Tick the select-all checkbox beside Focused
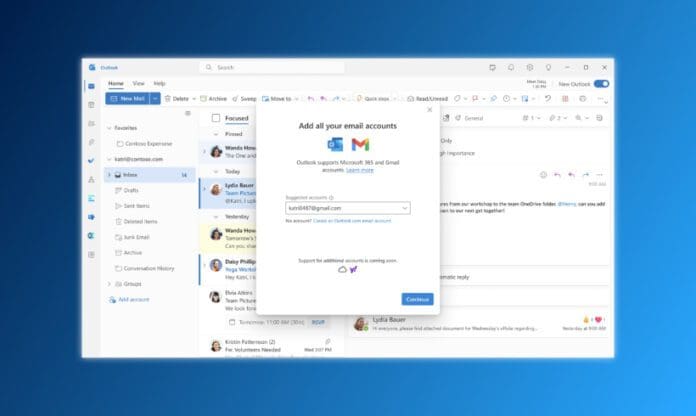 pyautogui.click(x=215, y=118)
